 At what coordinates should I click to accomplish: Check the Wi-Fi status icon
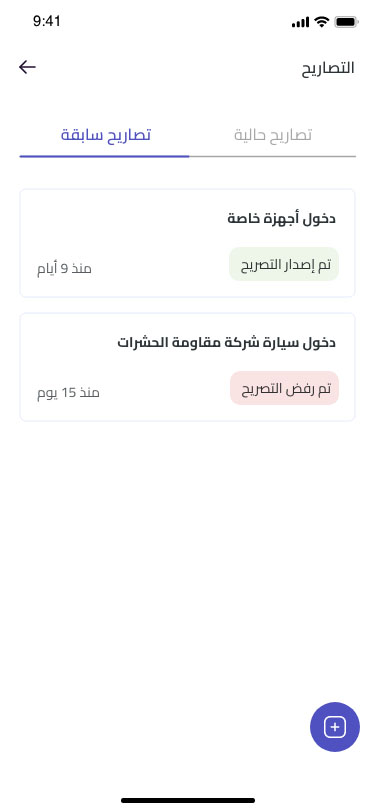[x=322, y=22]
